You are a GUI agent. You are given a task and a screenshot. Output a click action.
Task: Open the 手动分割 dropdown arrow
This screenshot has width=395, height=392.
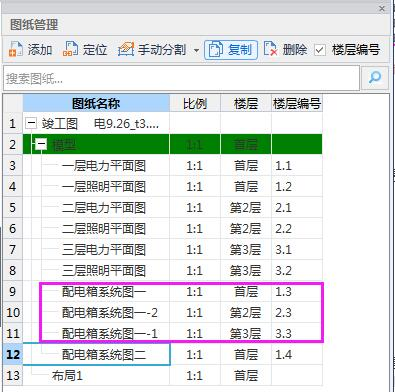tap(197, 51)
